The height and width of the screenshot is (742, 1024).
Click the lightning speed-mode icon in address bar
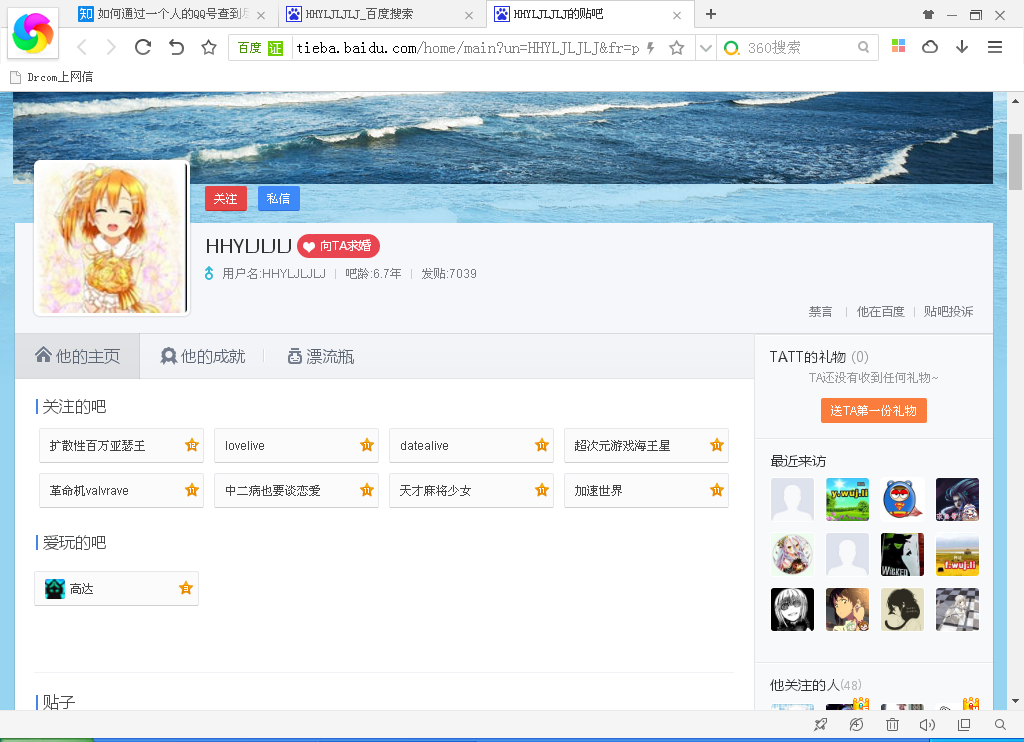tap(650, 48)
